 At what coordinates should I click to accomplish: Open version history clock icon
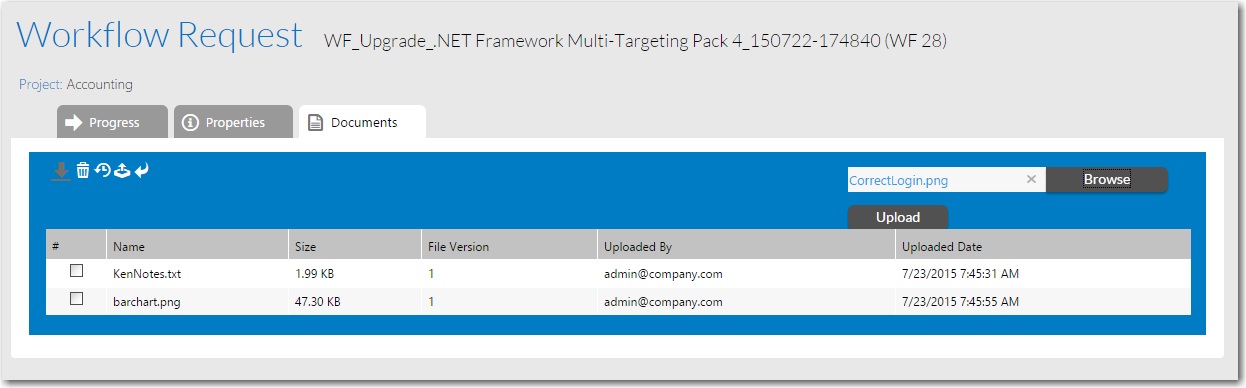(102, 171)
